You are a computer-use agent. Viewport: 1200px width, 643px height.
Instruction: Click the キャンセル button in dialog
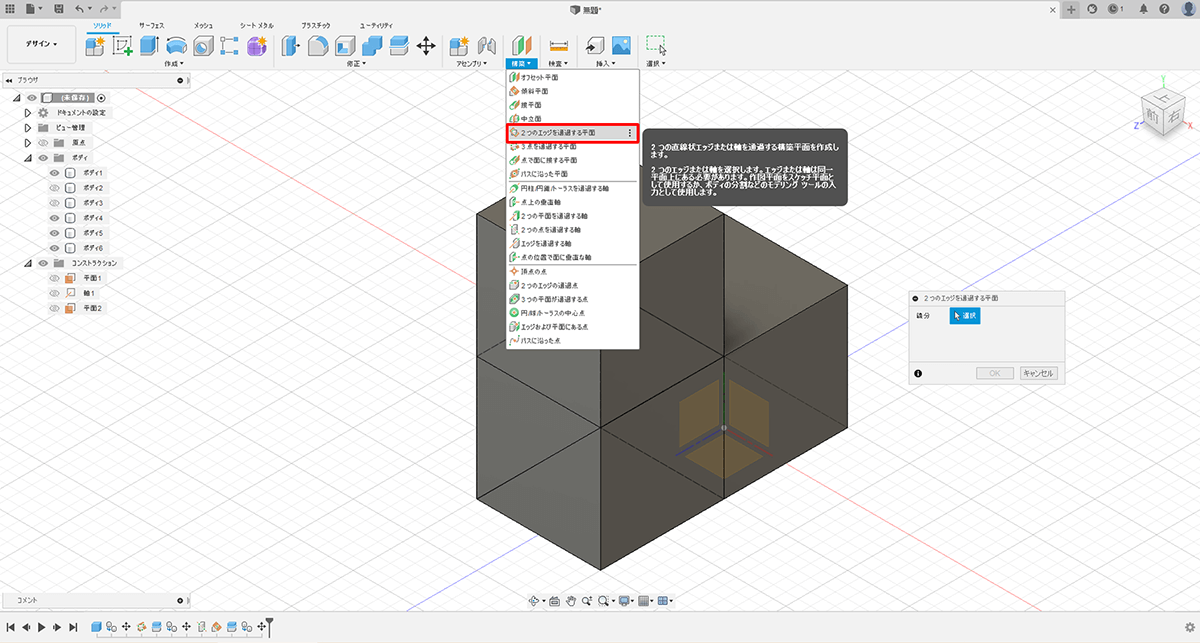[x=1038, y=373]
